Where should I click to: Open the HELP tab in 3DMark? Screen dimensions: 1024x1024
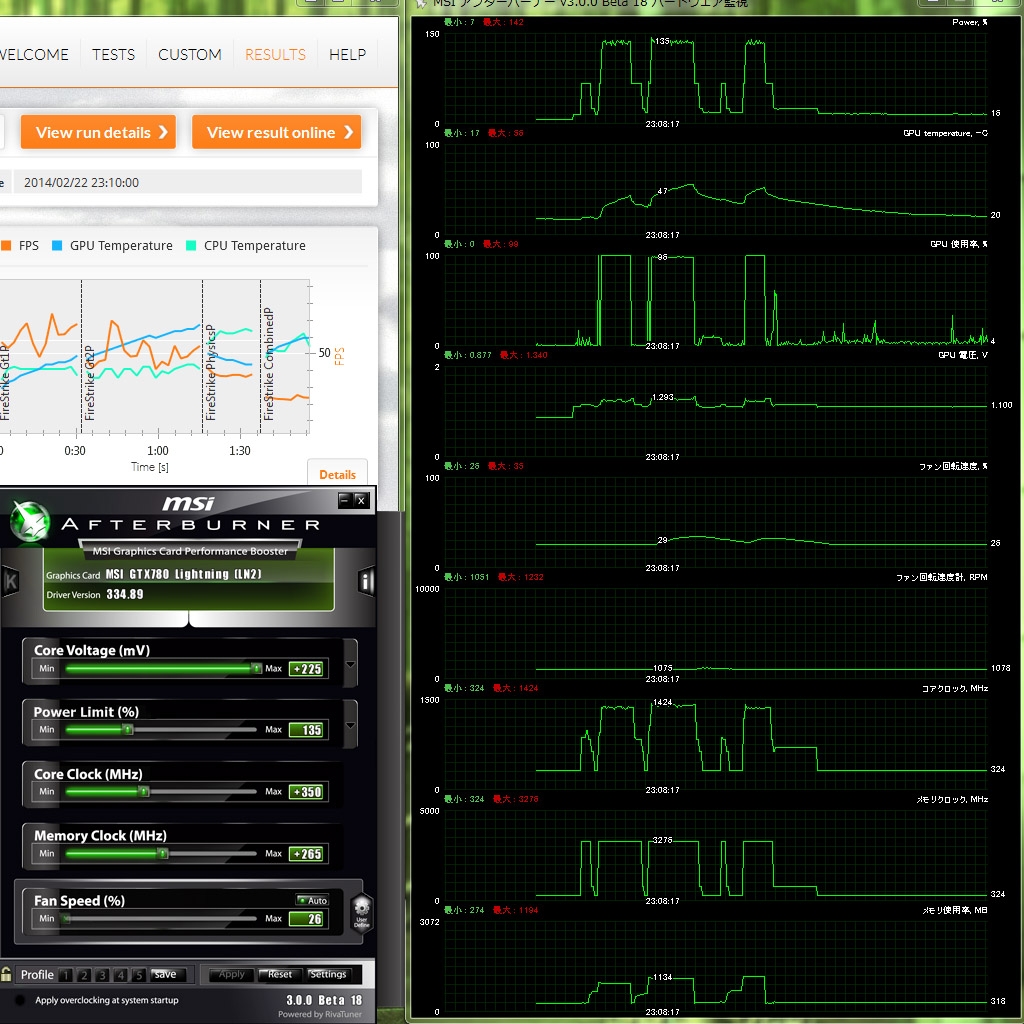pyautogui.click(x=347, y=54)
